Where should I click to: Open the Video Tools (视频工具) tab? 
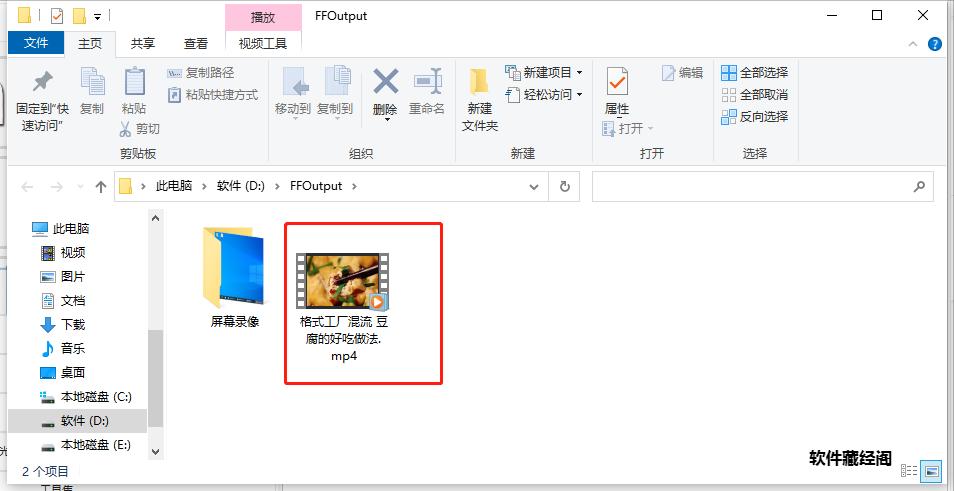(x=263, y=43)
